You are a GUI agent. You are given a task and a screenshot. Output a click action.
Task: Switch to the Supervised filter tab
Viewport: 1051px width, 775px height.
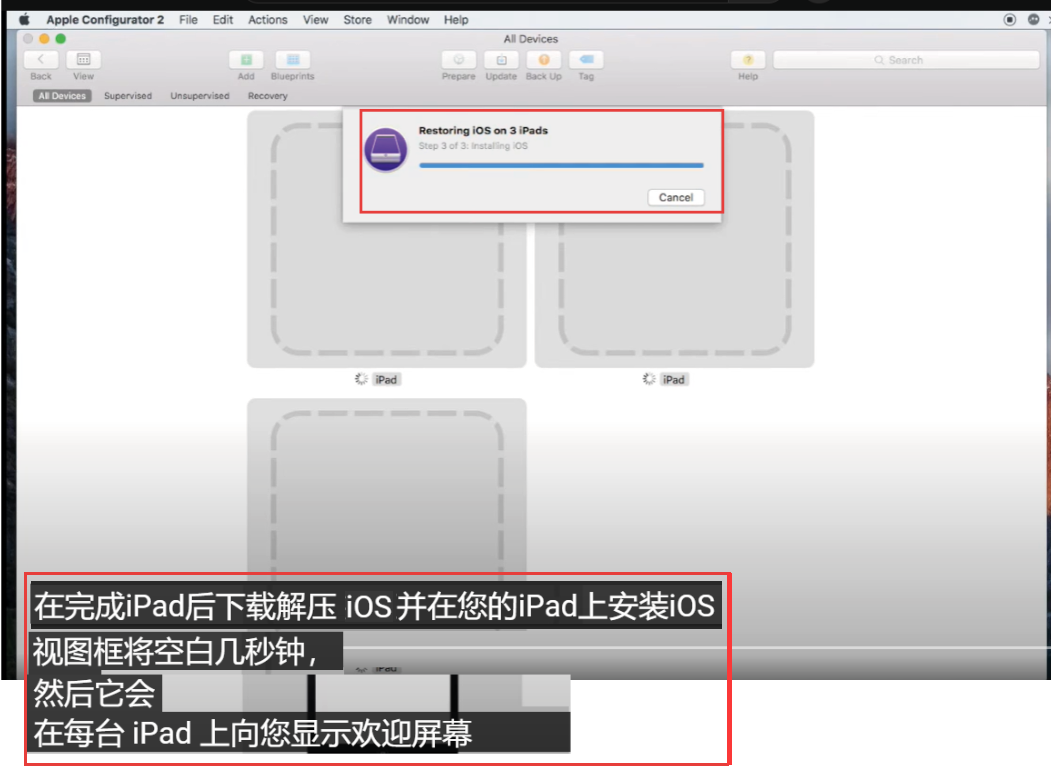[x=128, y=96]
